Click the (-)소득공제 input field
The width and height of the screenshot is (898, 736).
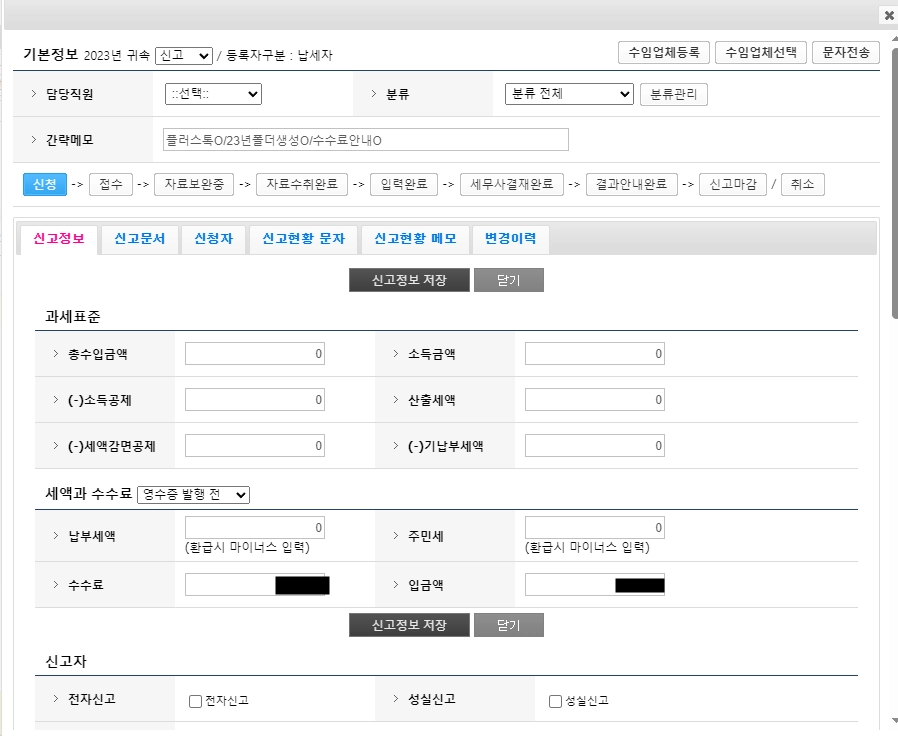point(255,400)
